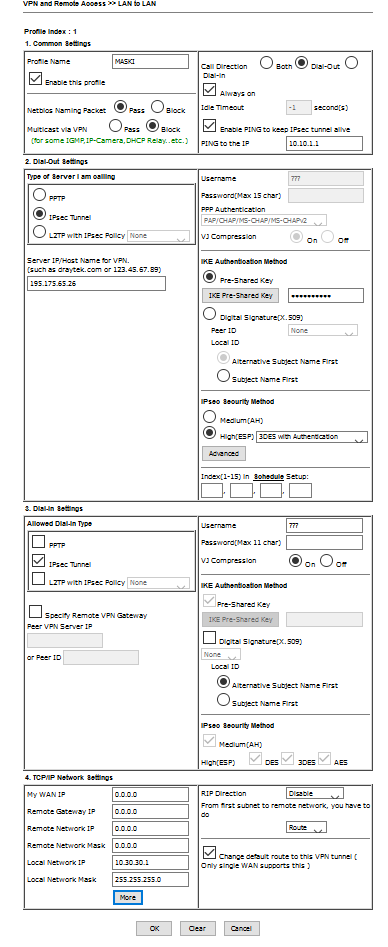Select PPTP as dial-out server type

[39, 194]
